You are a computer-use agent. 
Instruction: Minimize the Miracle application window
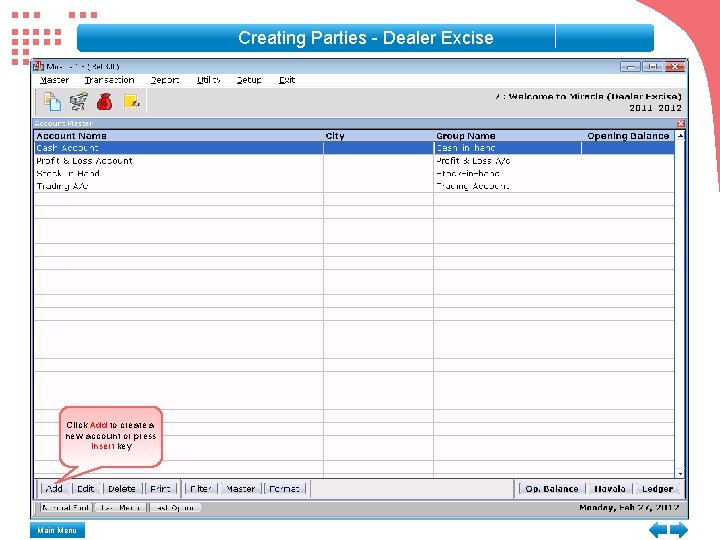(x=630, y=67)
